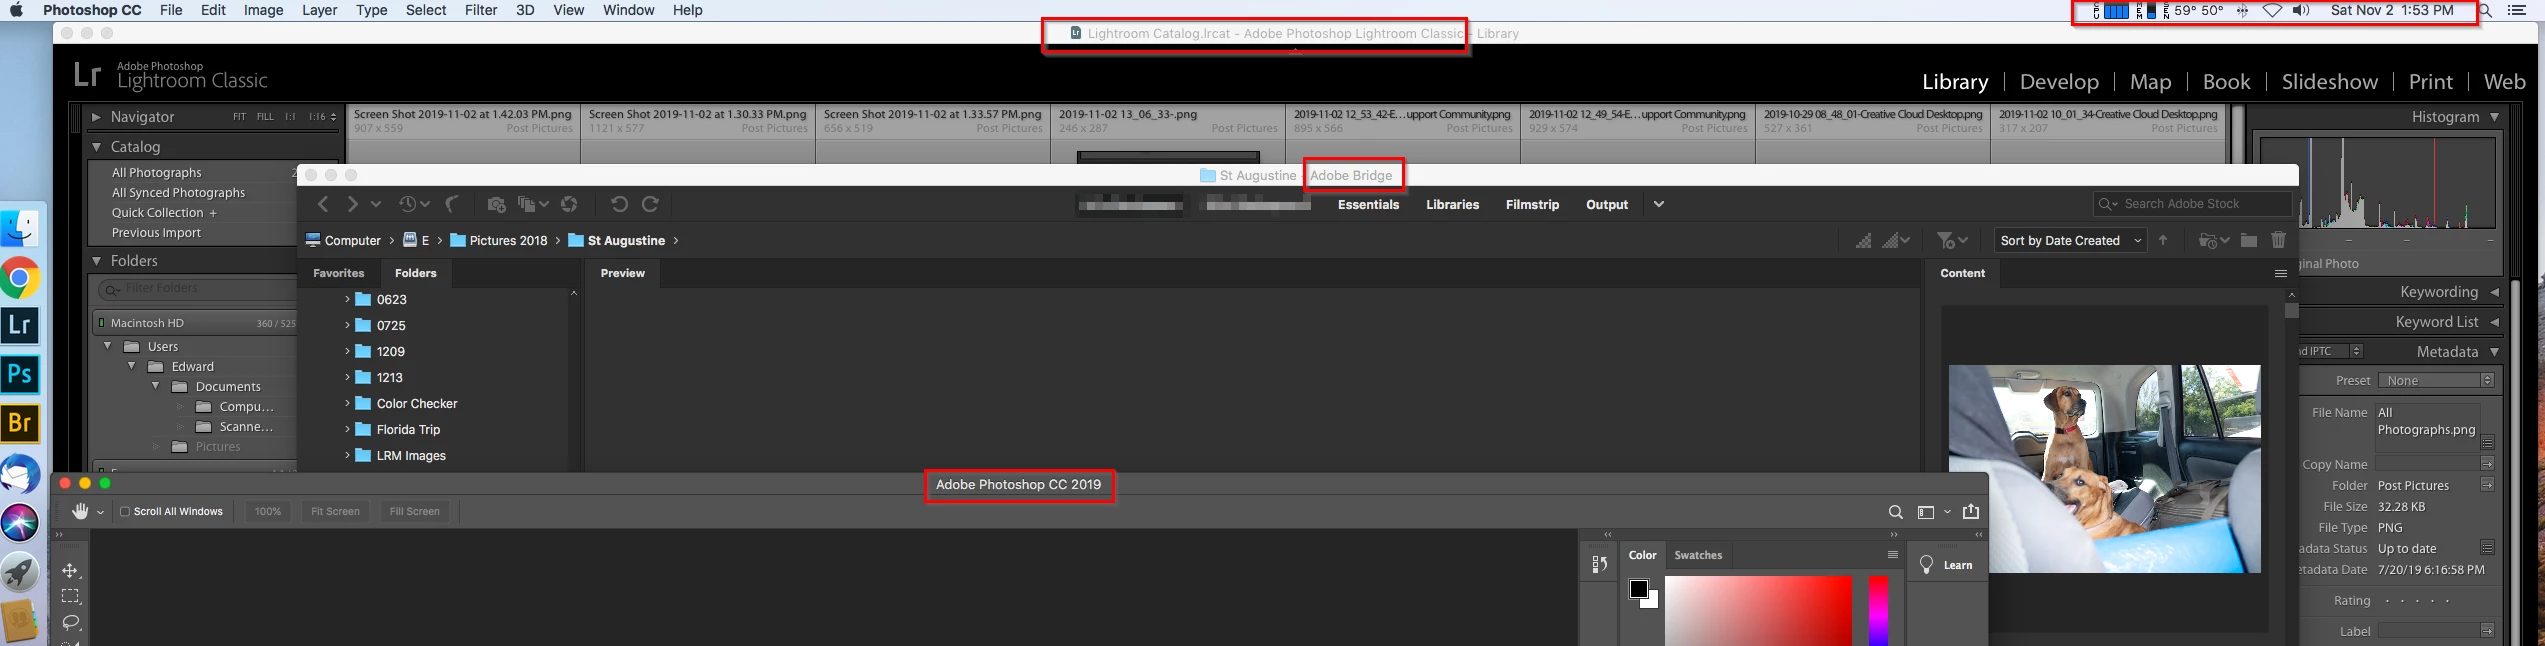Switch to Favorites tab in Bridge
2545x646 pixels.
click(x=339, y=273)
